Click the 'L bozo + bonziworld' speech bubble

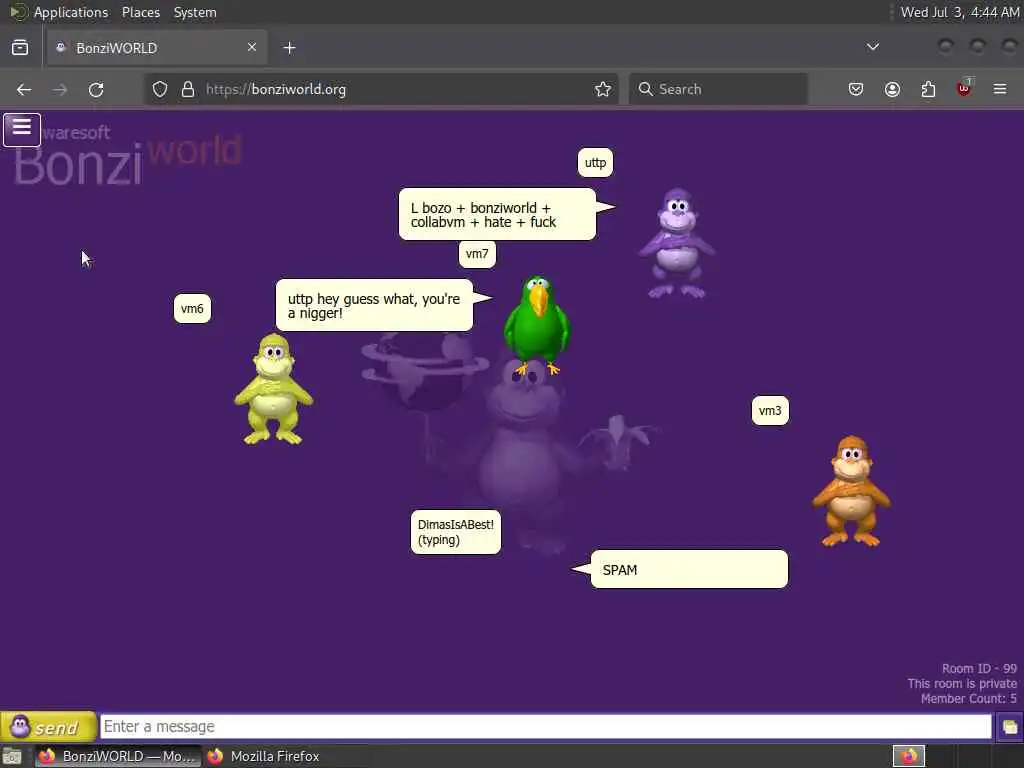tap(497, 215)
